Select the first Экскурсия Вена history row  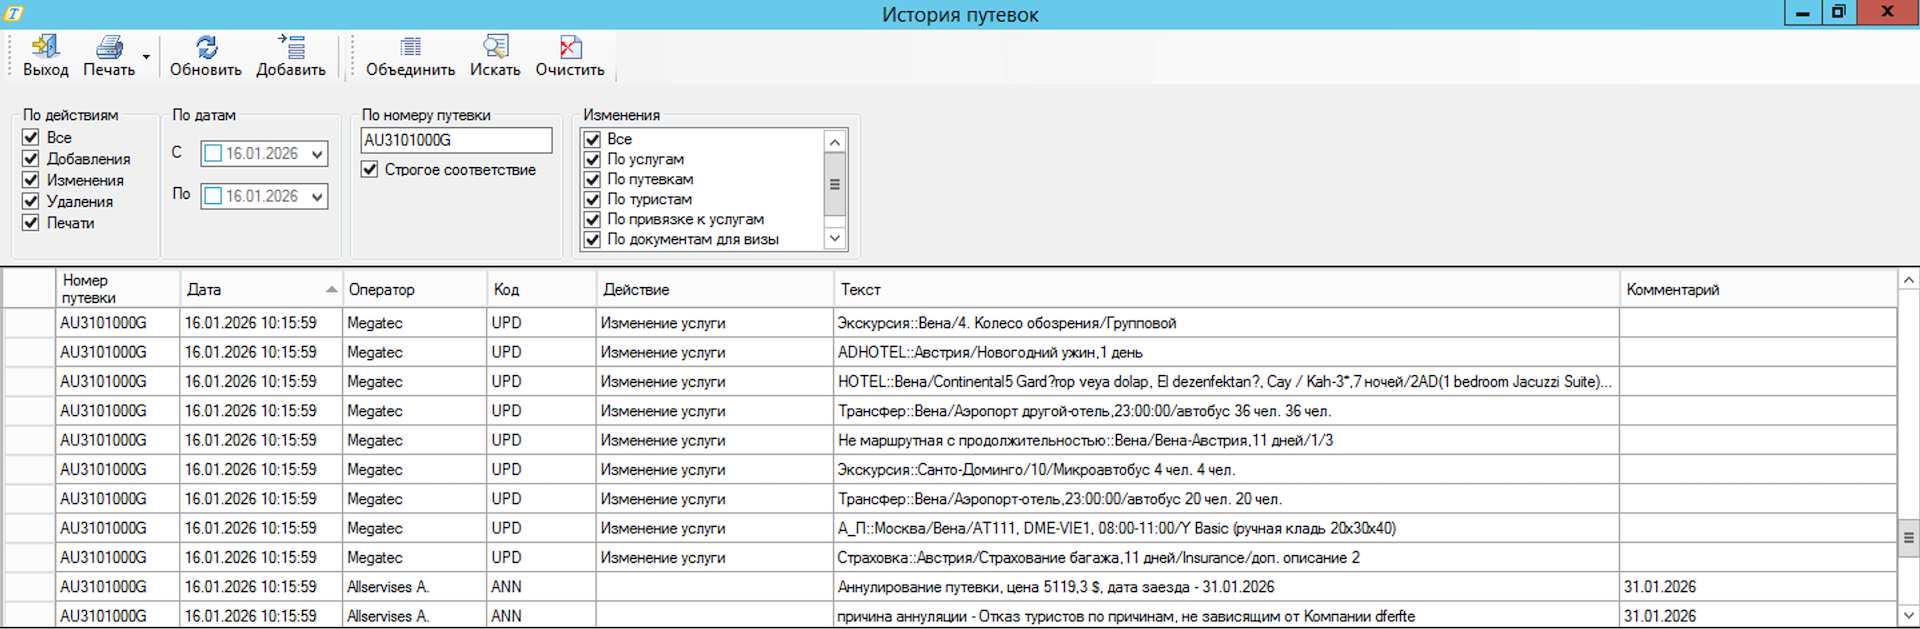1006,323
